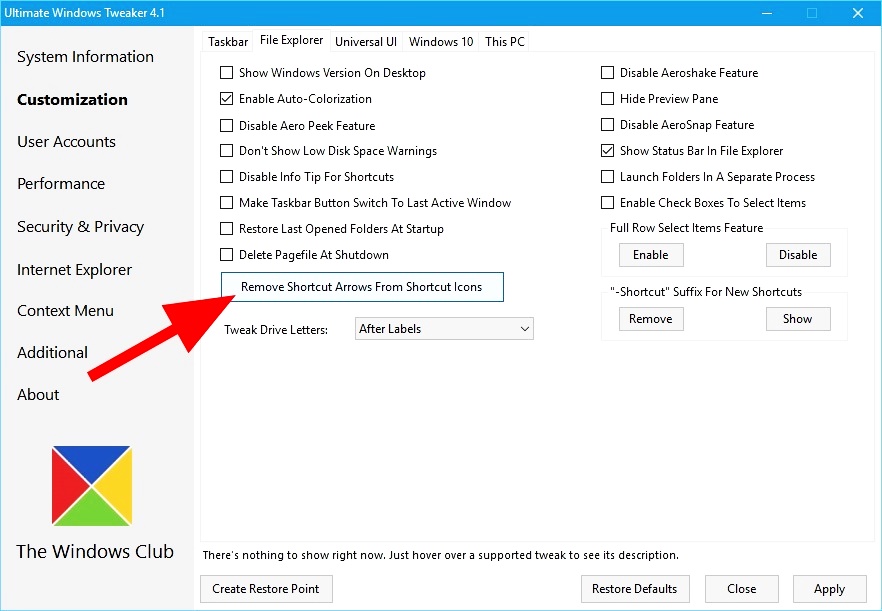Uncheck Show Status Bar In File Explorer

[608, 151]
